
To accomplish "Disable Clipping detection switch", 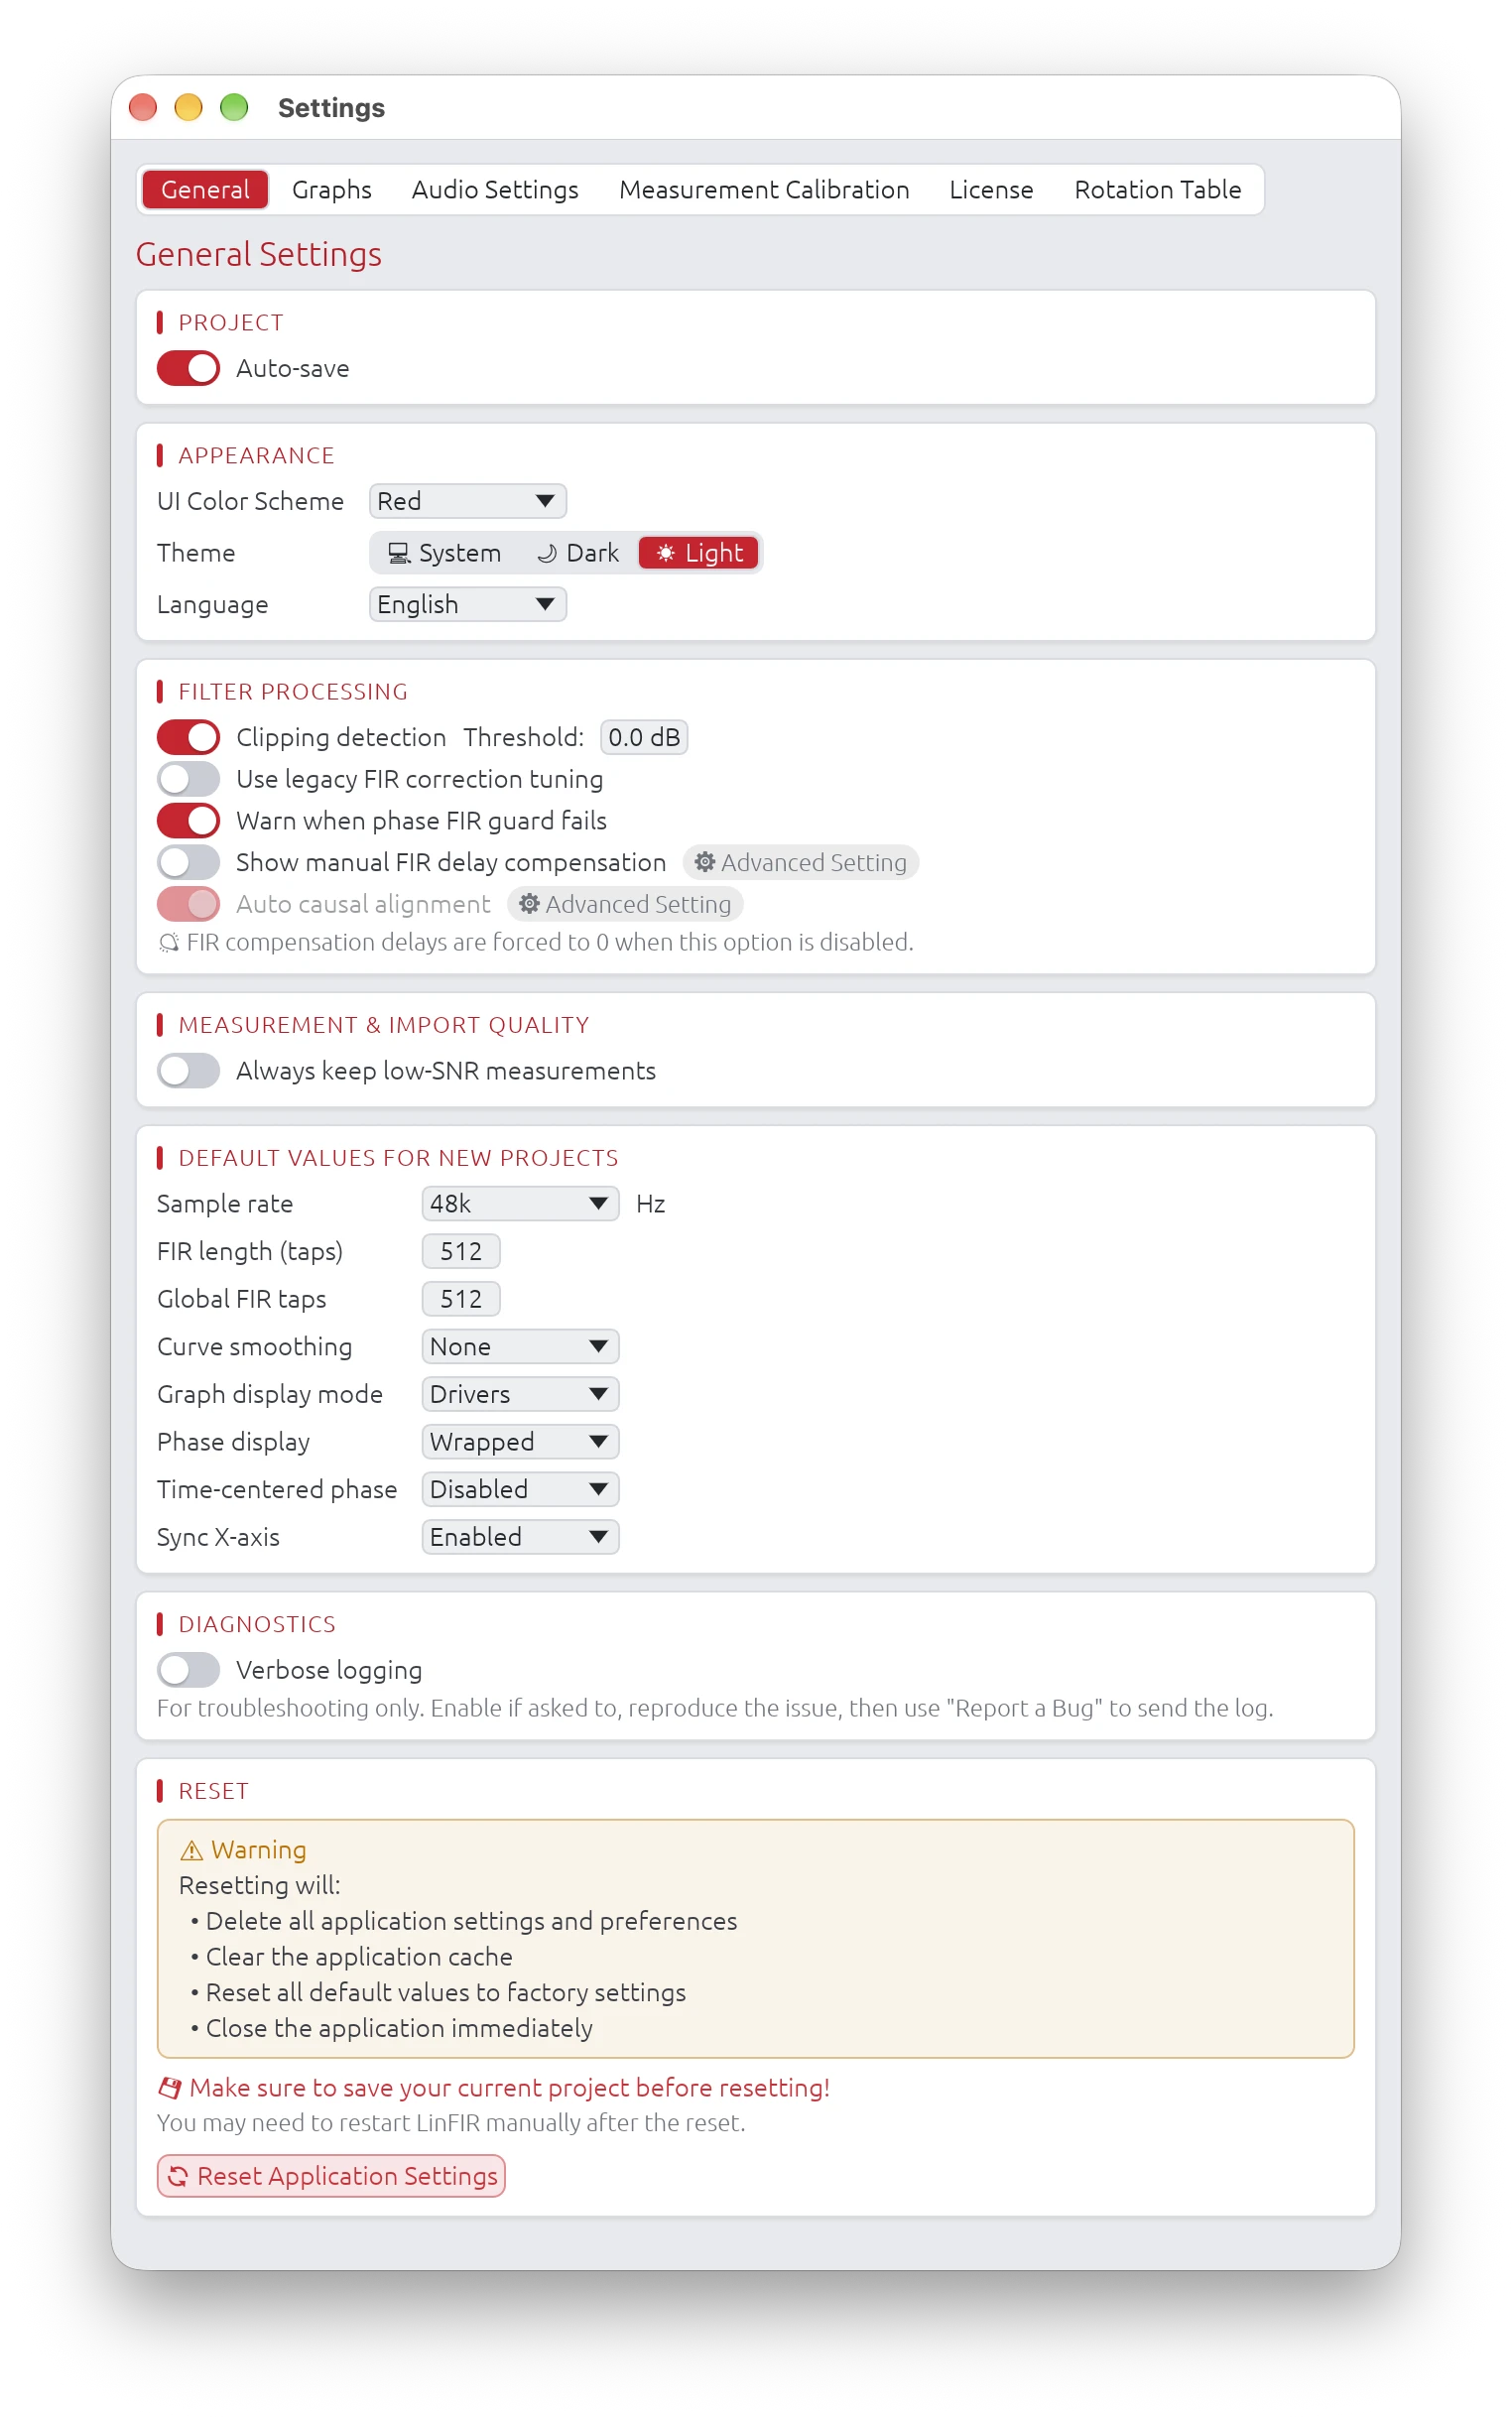I will [188, 737].
